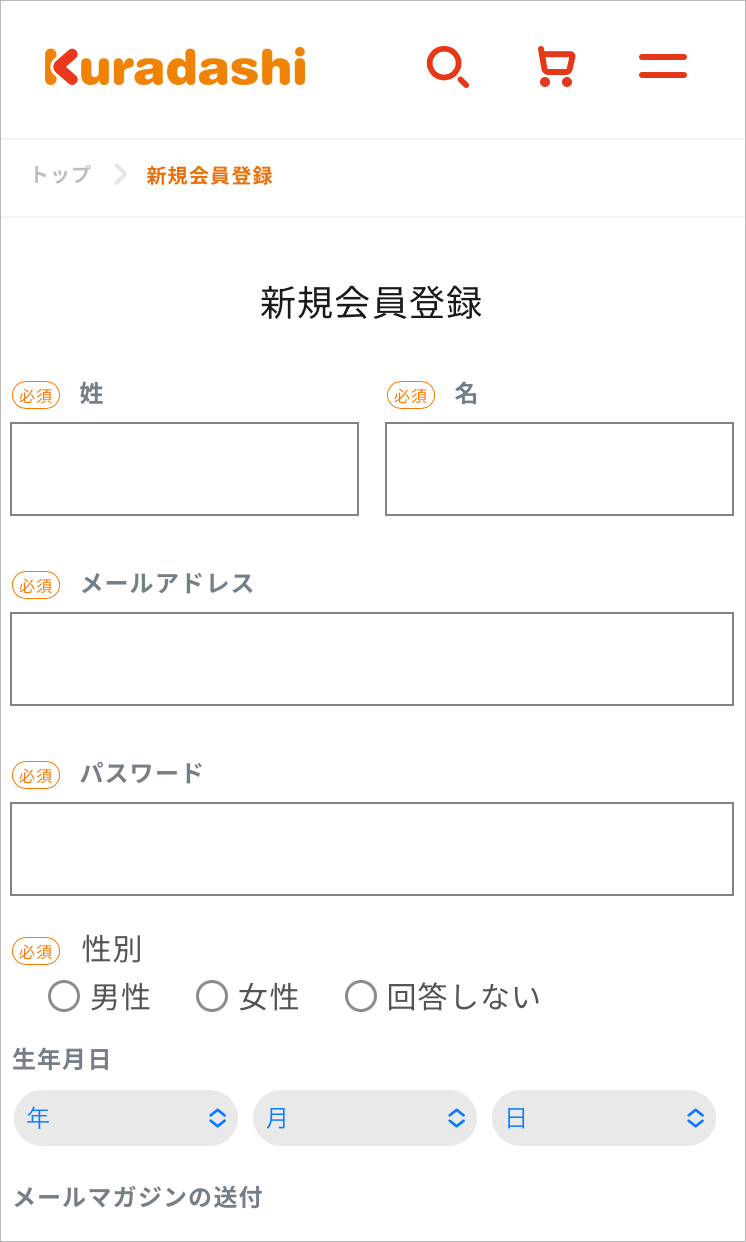Image resolution: width=746 pixels, height=1242 pixels.
Task: Go to トップ breadcrumb link
Action: pos(60,175)
